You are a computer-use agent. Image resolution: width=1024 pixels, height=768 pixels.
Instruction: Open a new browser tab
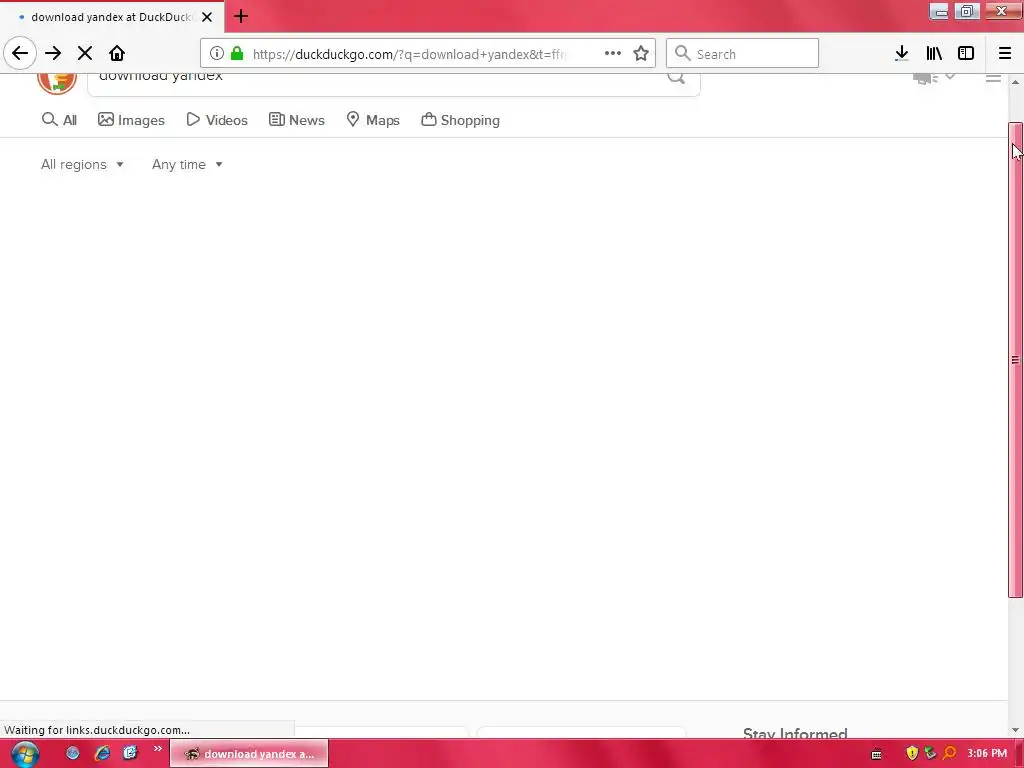click(x=241, y=16)
